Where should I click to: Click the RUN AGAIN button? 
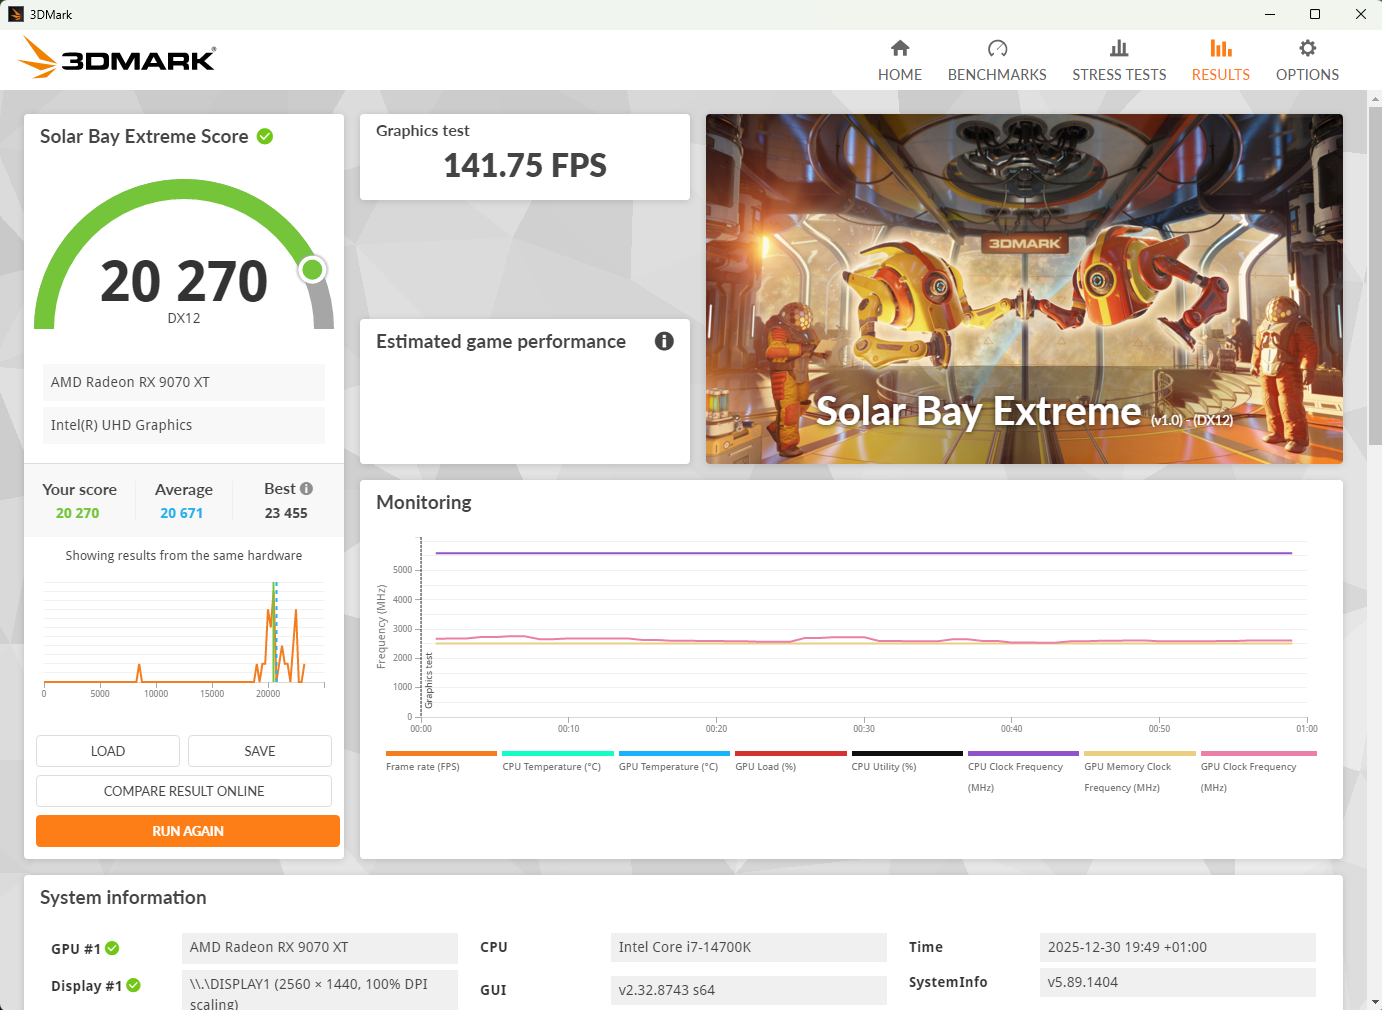pos(188,831)
